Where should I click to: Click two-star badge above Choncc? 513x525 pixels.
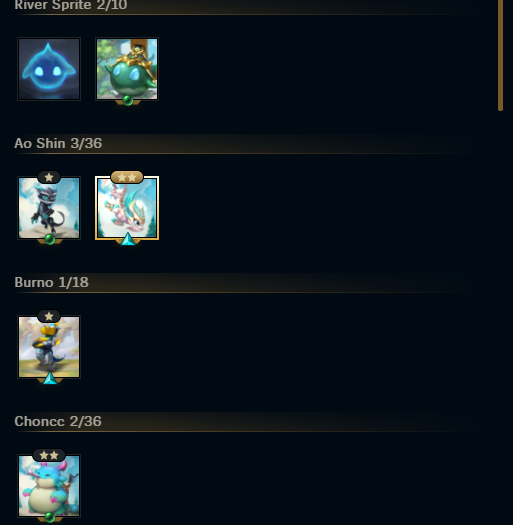[49, 455]
